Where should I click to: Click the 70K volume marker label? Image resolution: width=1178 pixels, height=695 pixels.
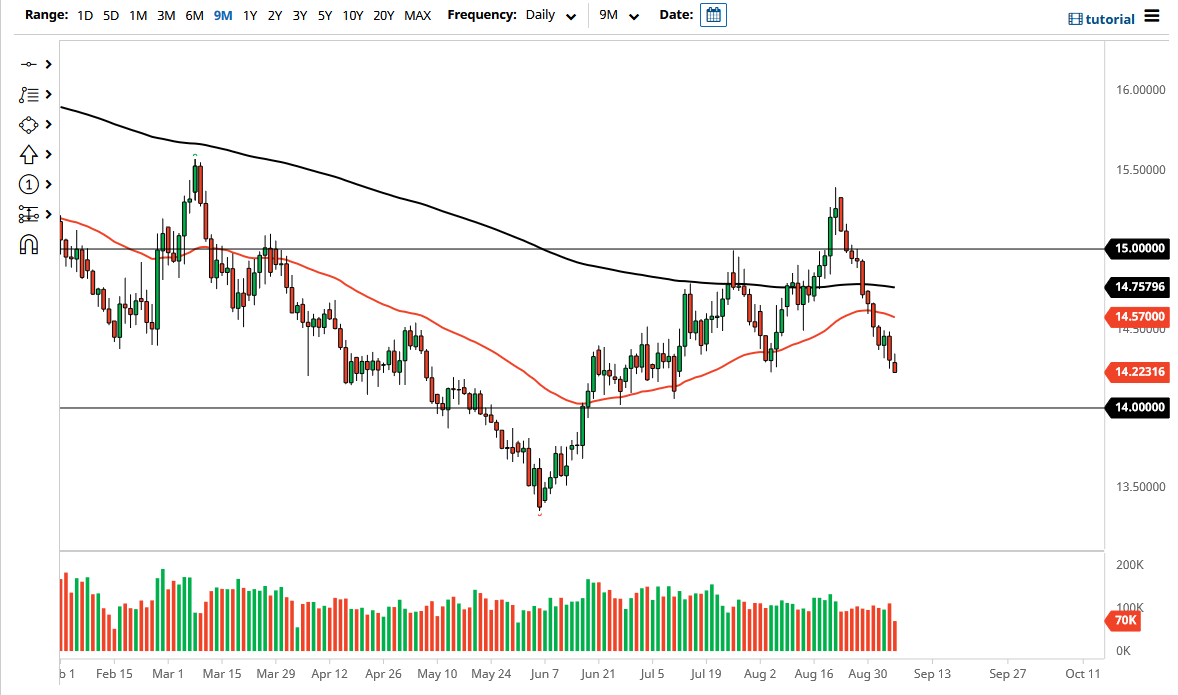pos(1124,620)
